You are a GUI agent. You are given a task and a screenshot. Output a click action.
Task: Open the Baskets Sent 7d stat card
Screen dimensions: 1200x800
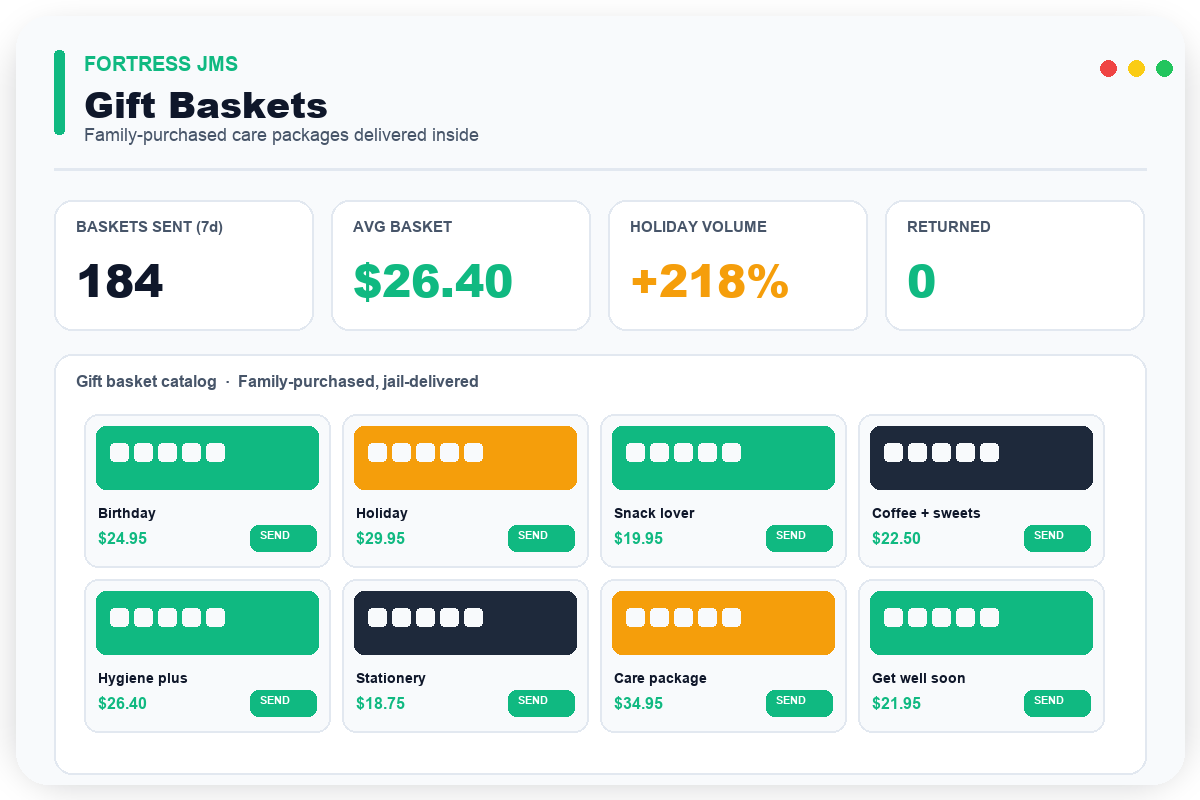pyautogui.click(x=184, y=265)
